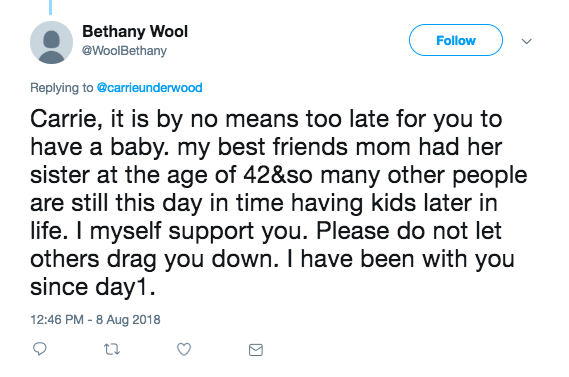This screenshot has height=377, width=569.
Task: Open the @carrieunderwood profile link
Action: pyautogui.click(x=150, y=88)
